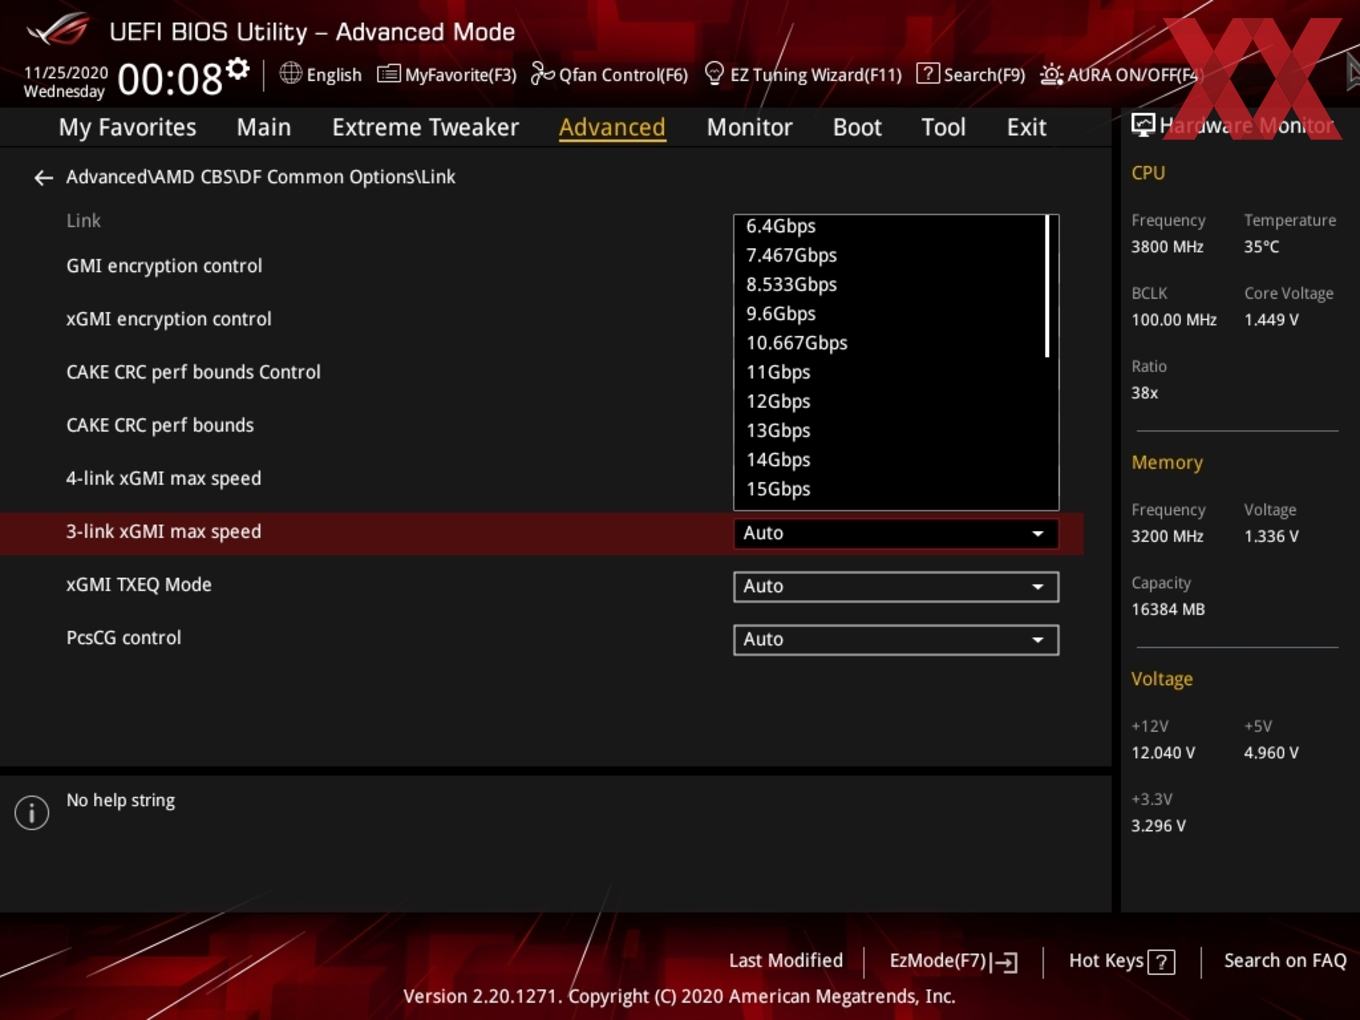Viewport: 1360px width, 1020px height.
Task: Click the speed list scrollbar
Action: click(1047, 286)
